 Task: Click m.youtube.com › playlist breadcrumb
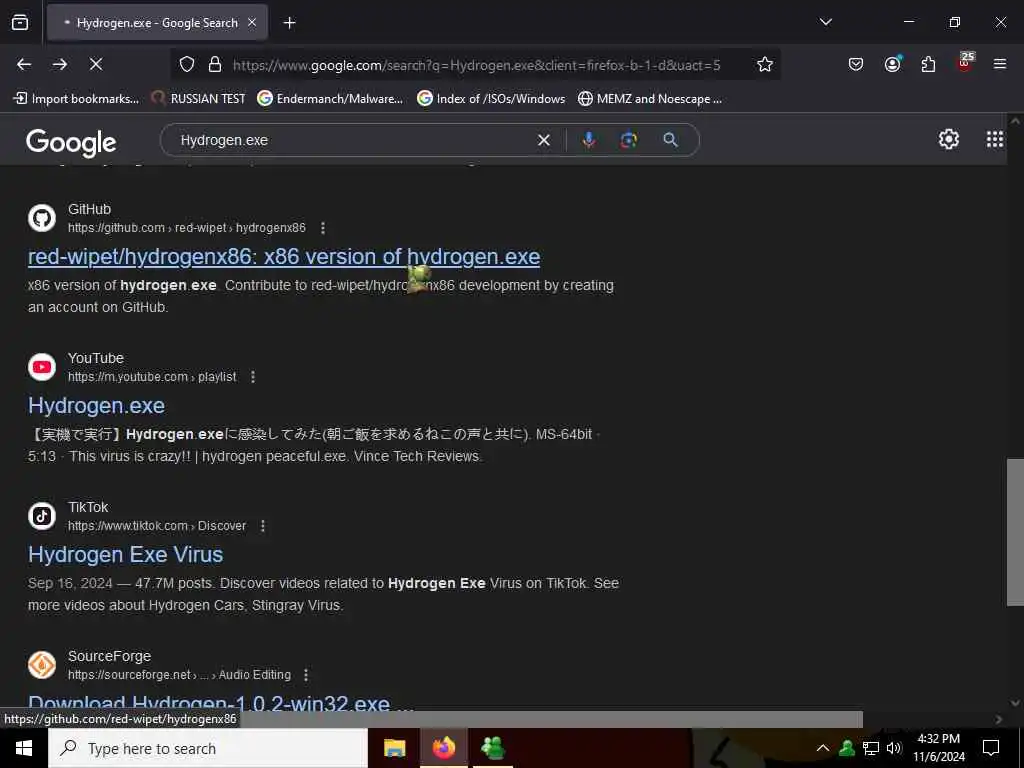[152, 377]
